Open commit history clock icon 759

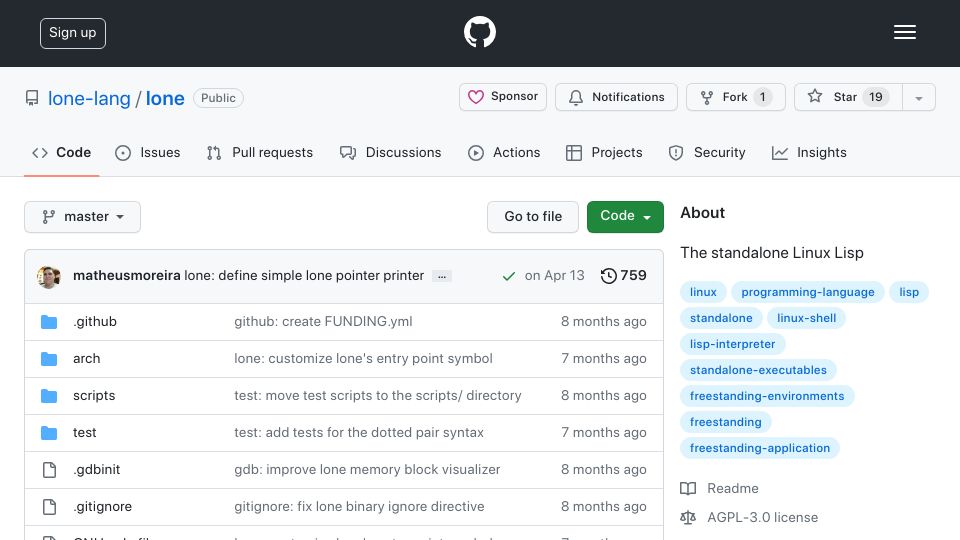click(x=608, y=276)
